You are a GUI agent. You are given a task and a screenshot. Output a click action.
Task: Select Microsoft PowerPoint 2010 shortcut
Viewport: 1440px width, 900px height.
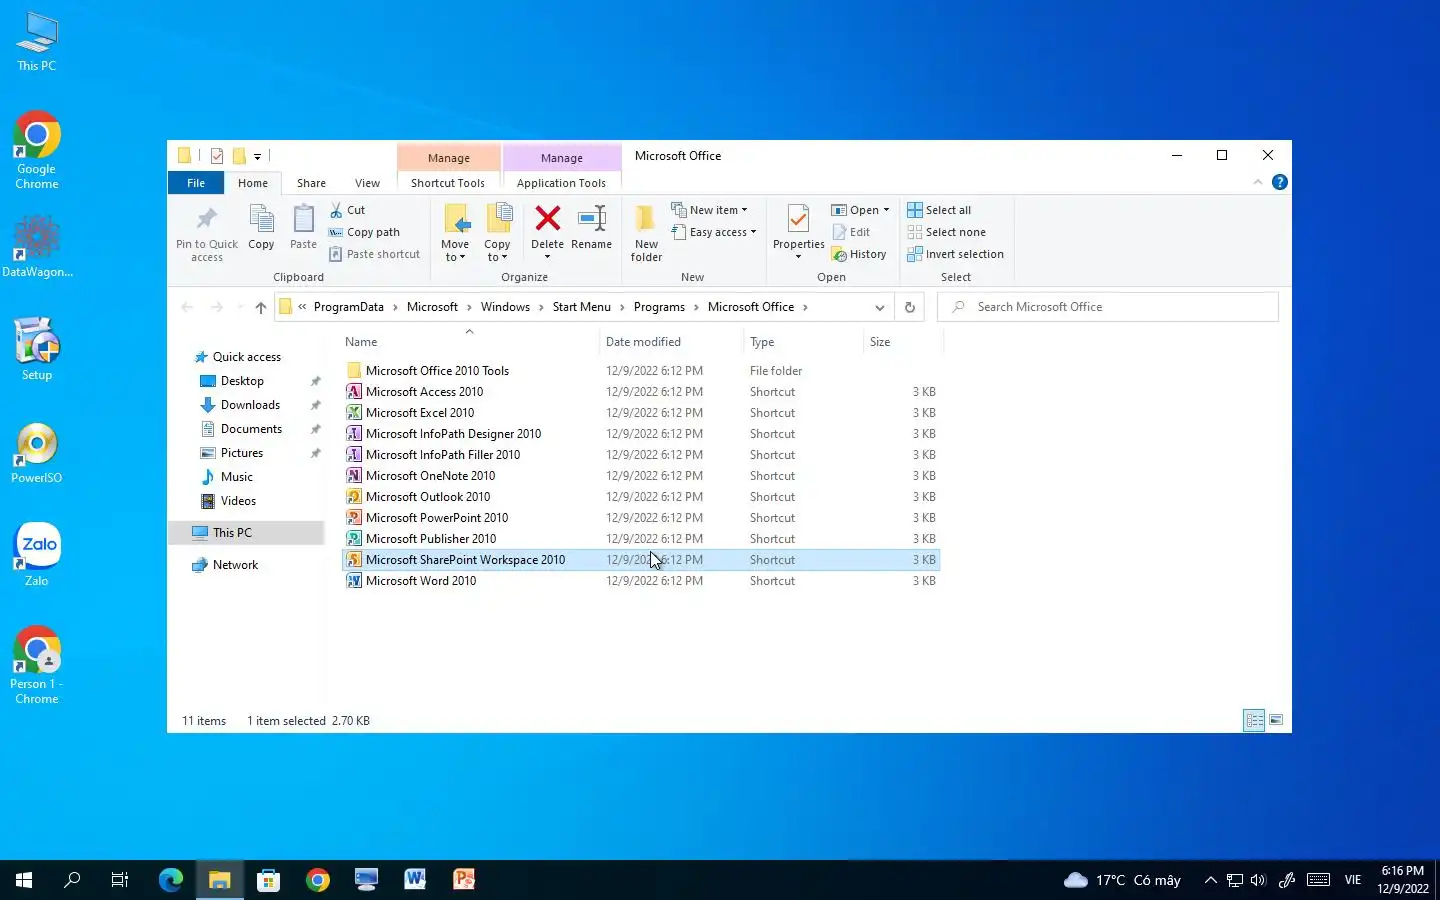click(x=641, y=518)
